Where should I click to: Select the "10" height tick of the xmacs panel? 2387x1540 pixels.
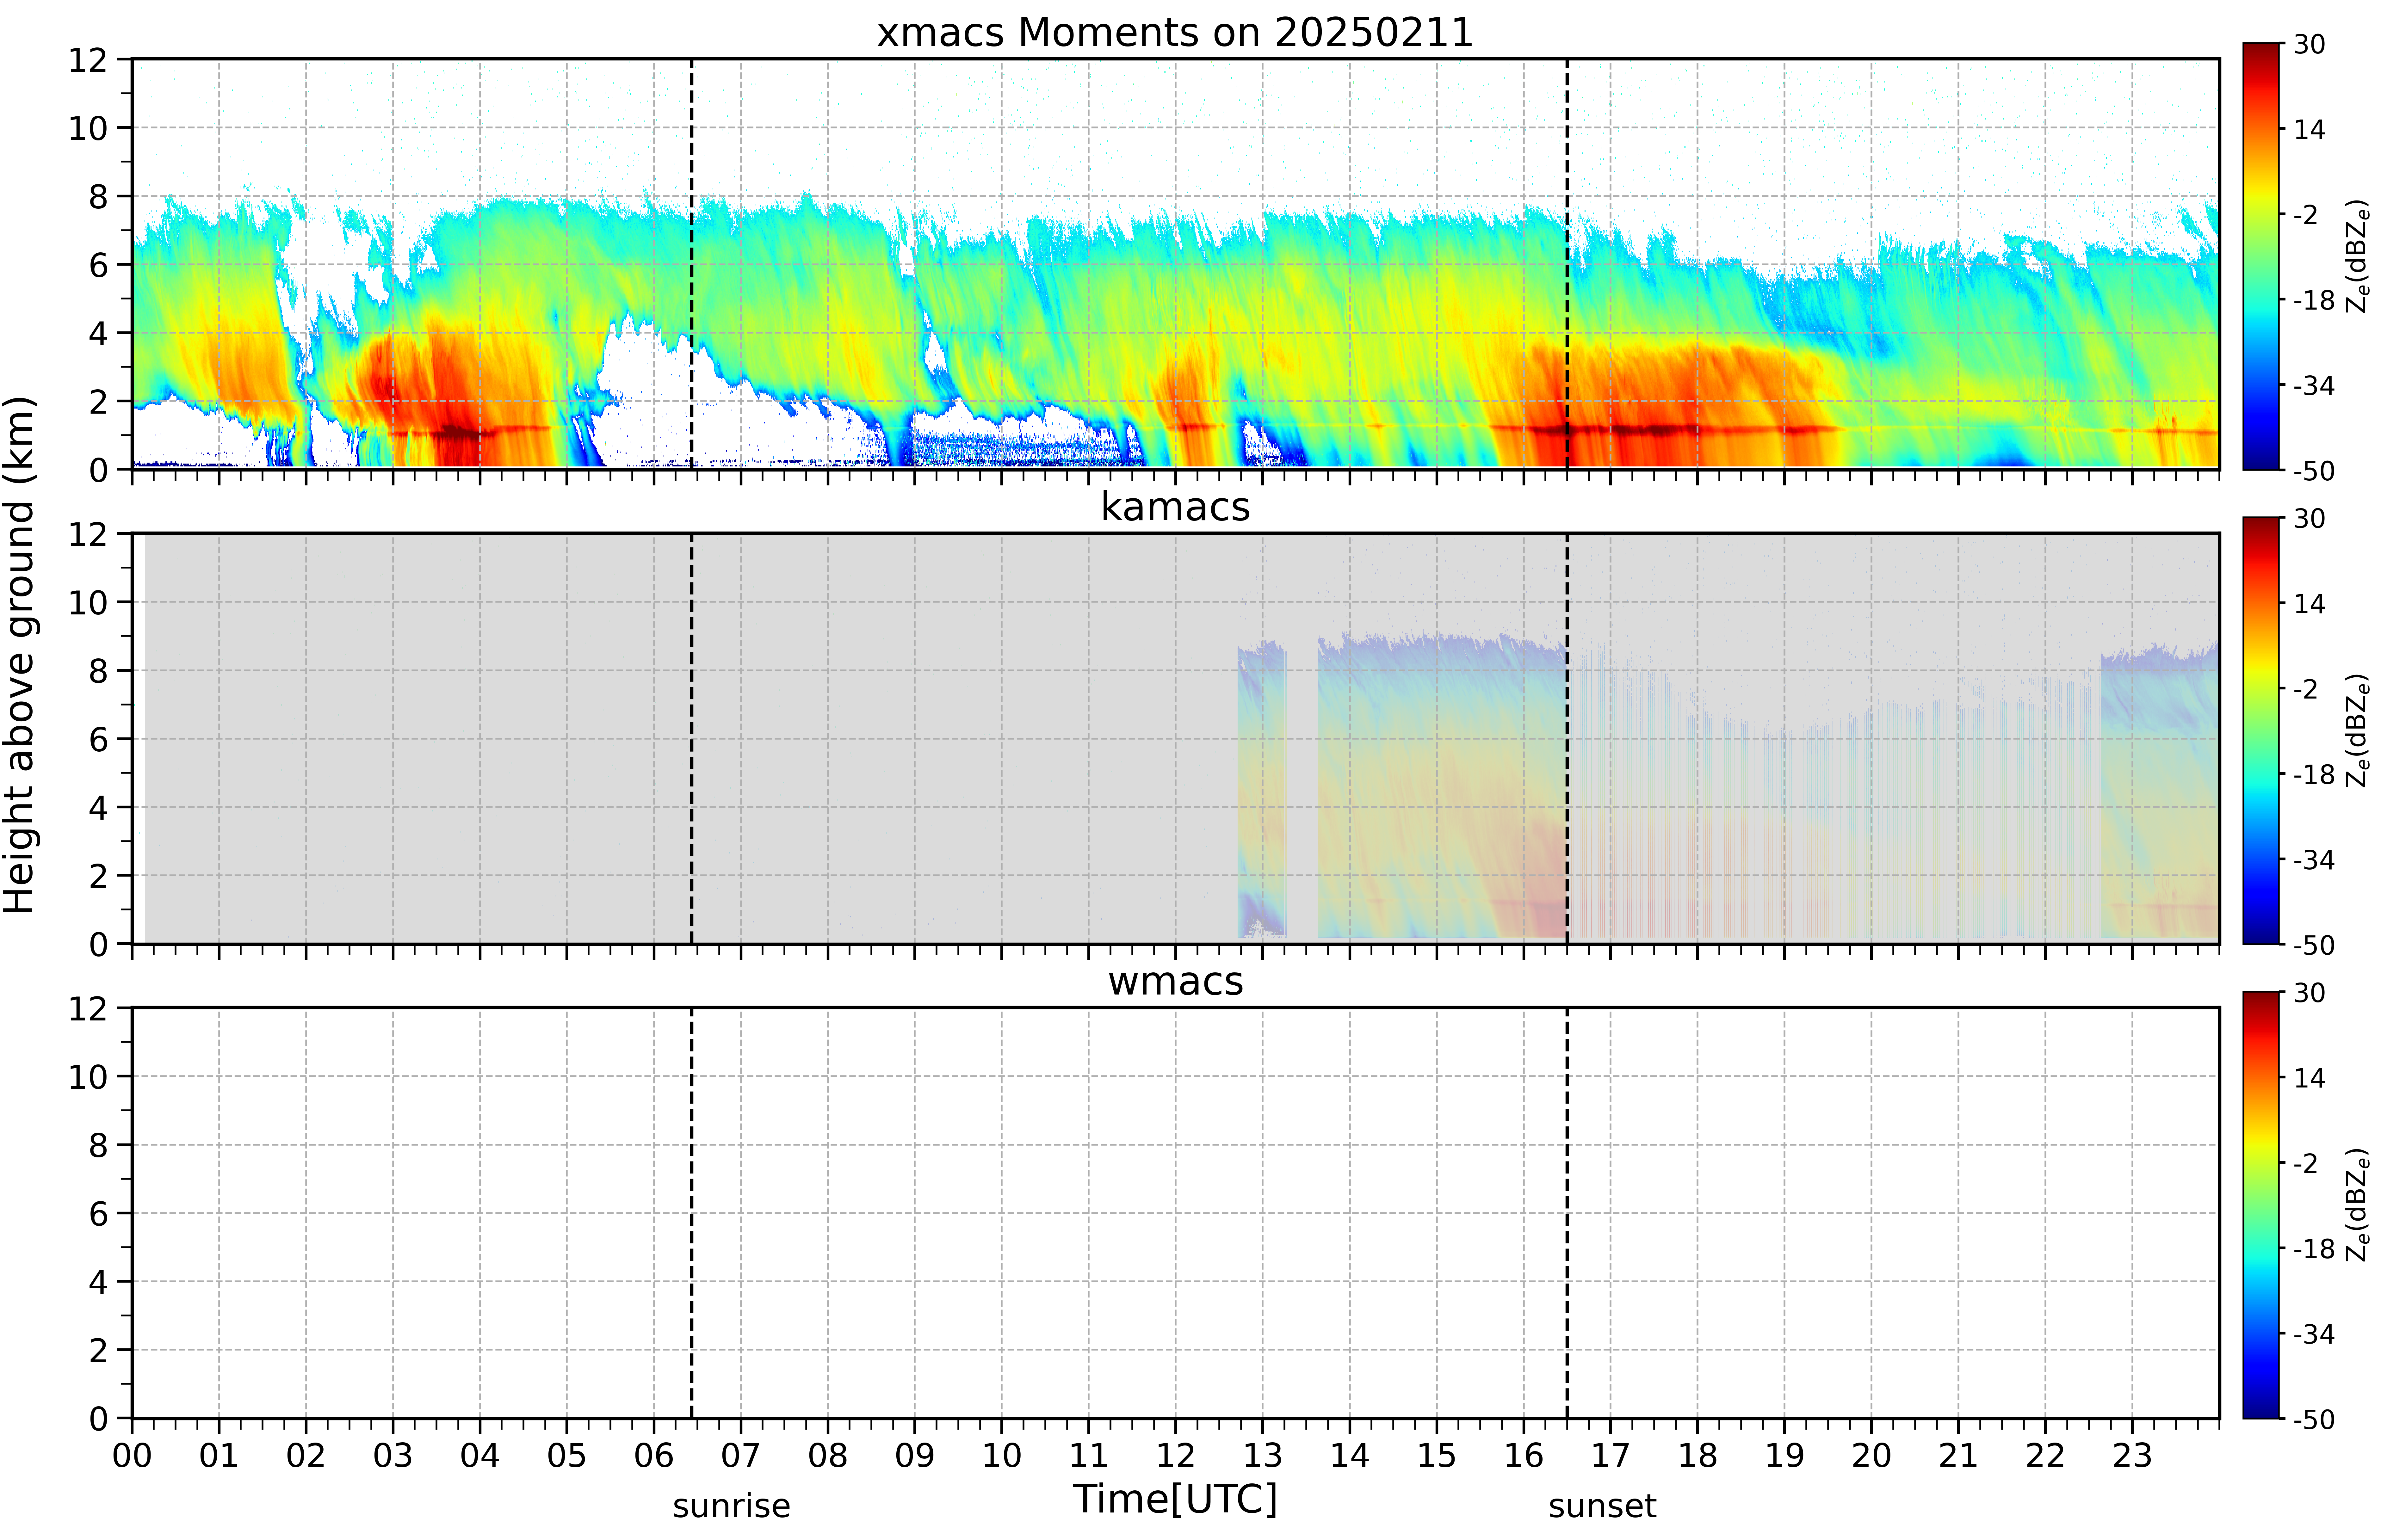tap(88, 128)
